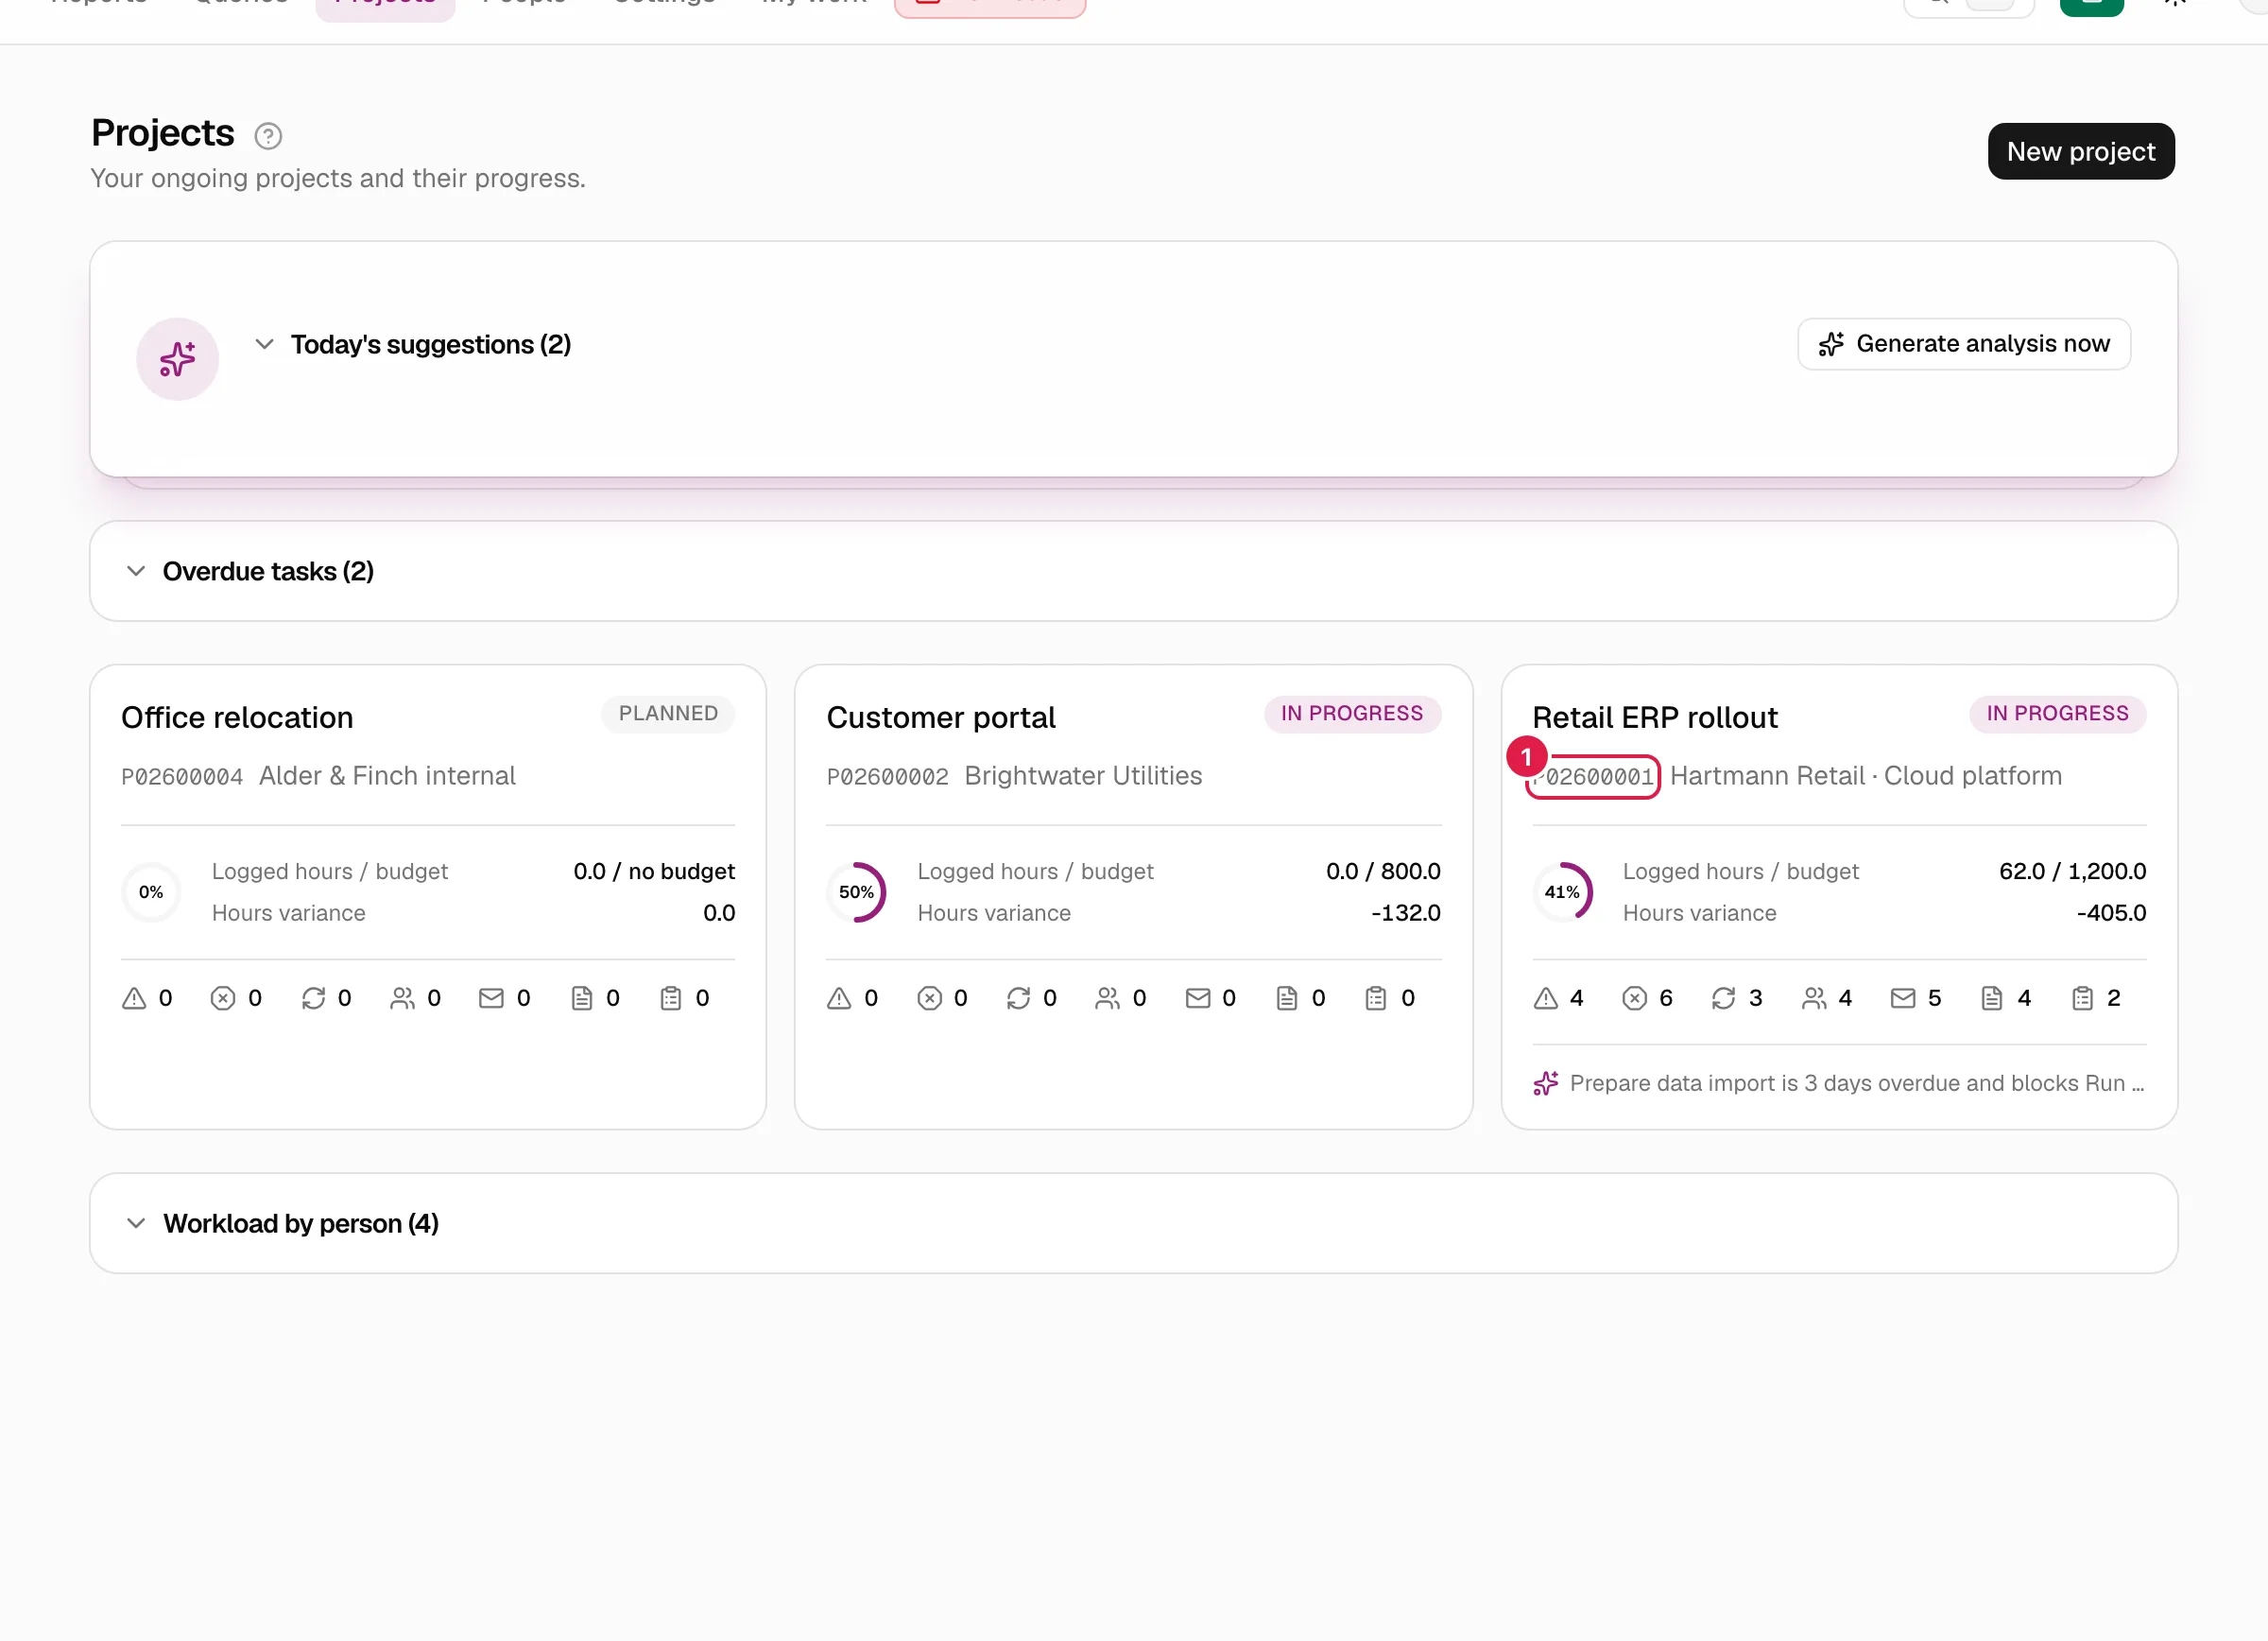Click the PLANNED status badge
This screenshot has width=2268, height=1641.
(668, 713)
